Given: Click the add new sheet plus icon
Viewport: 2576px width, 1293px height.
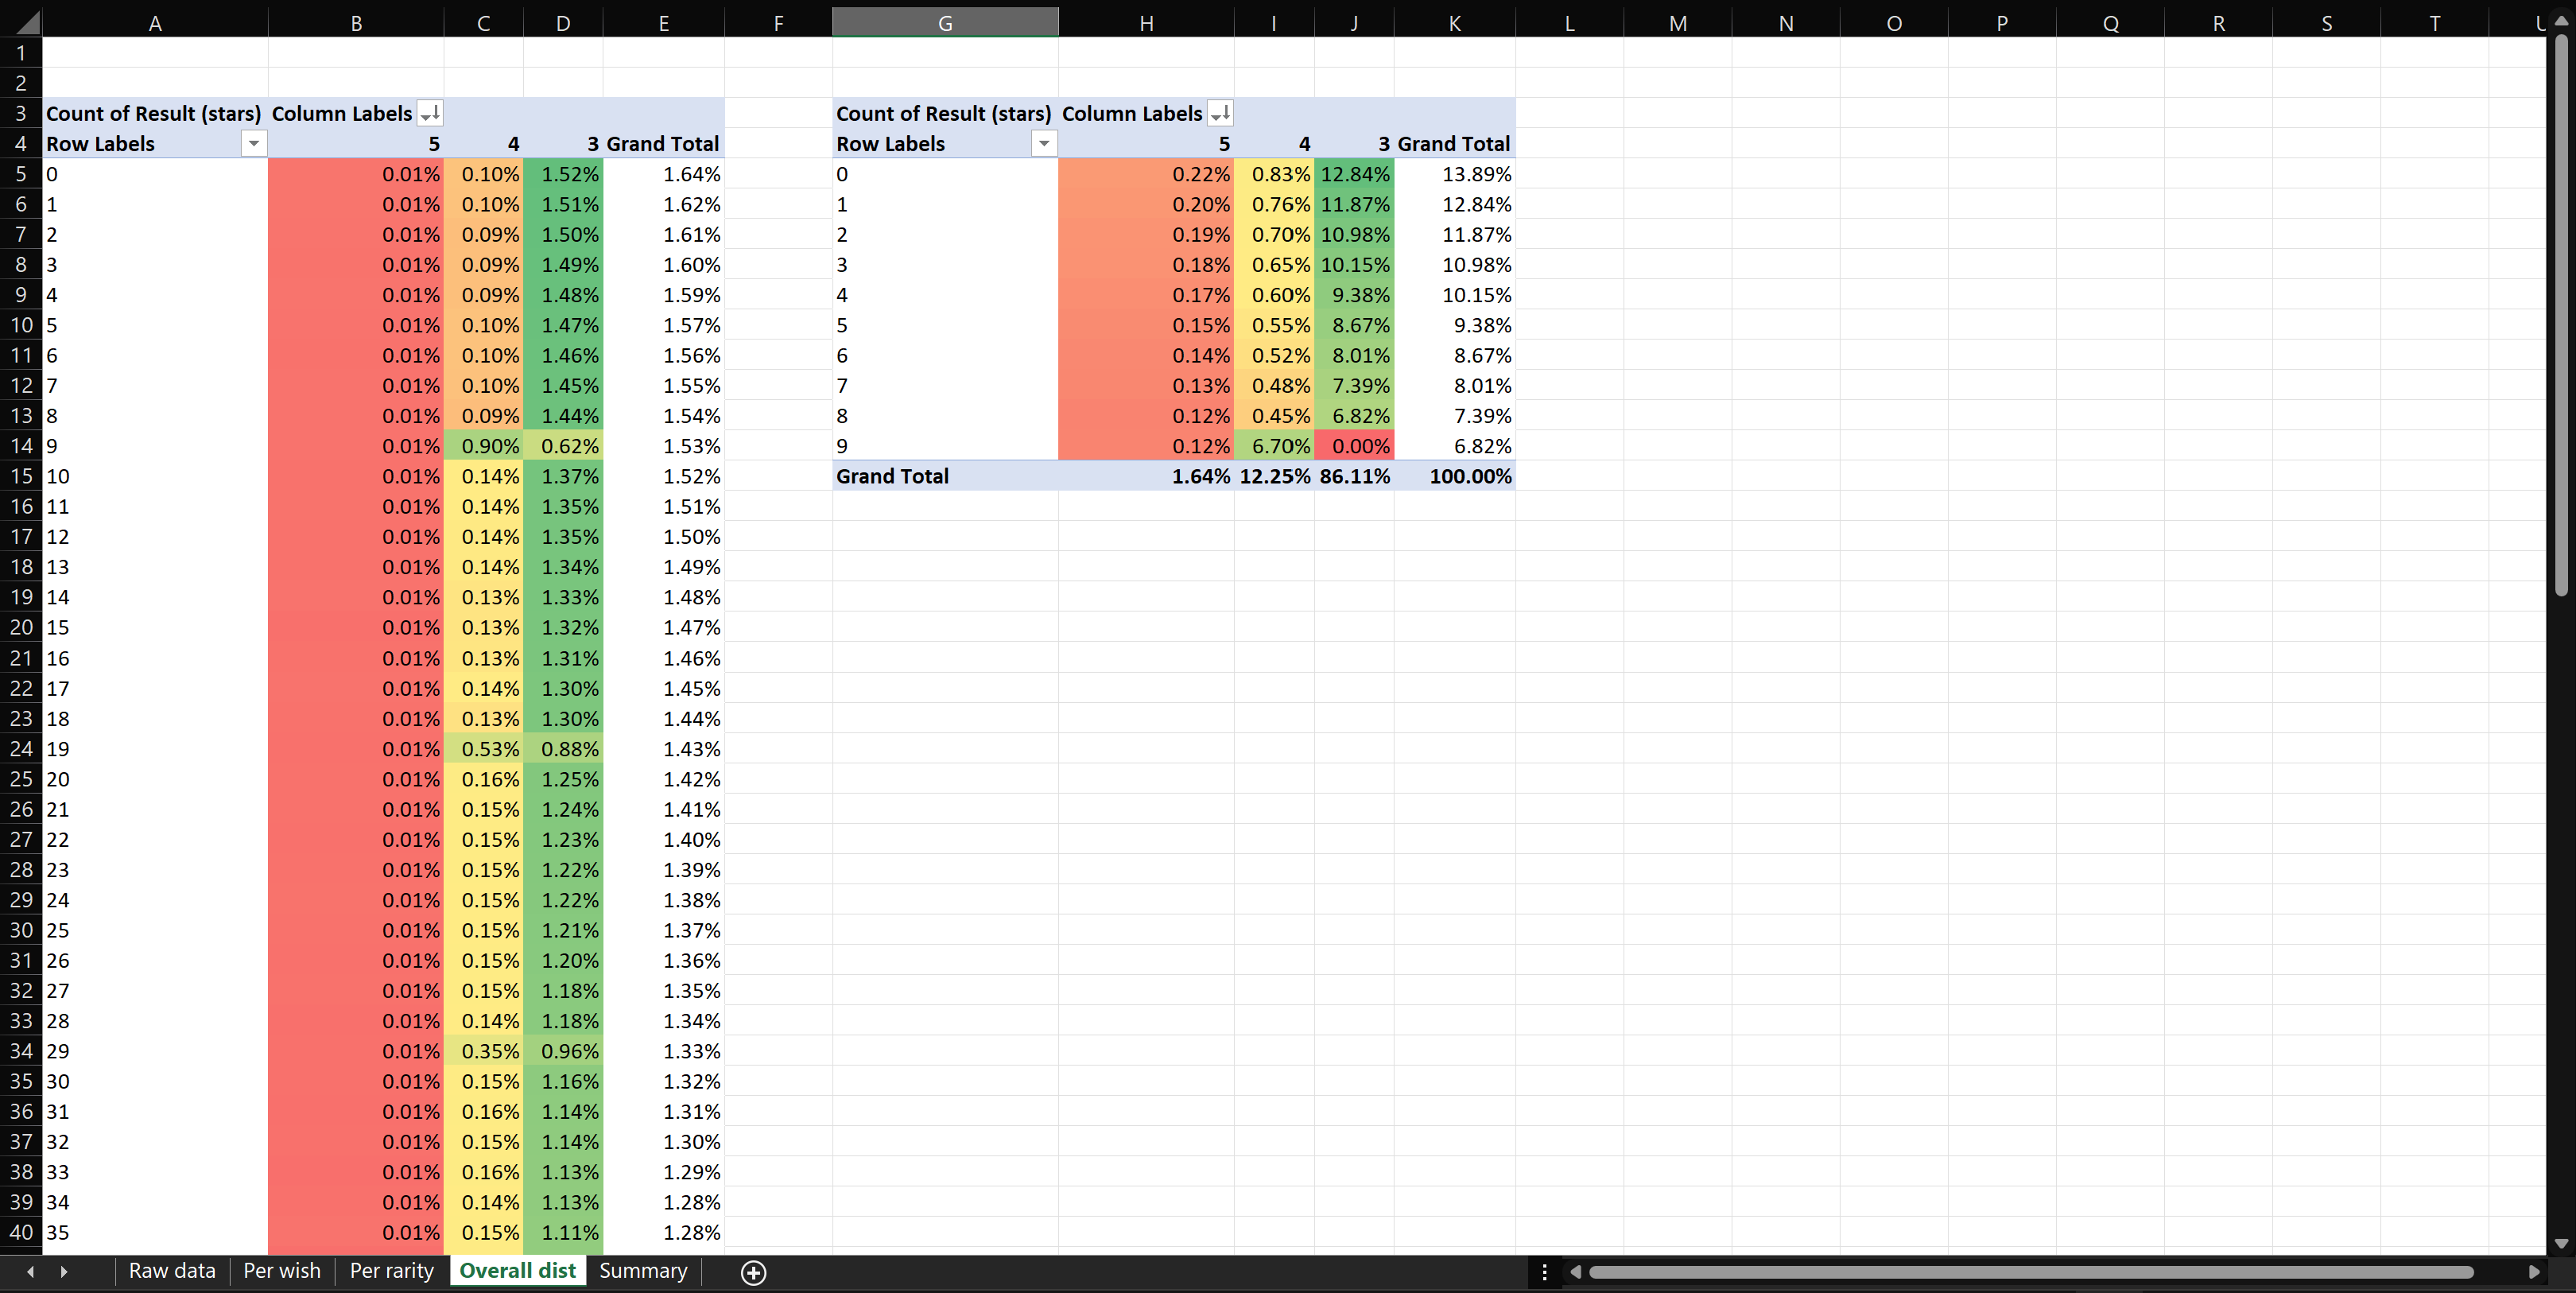Looking at the screenshot, I should click(754, 1272).
